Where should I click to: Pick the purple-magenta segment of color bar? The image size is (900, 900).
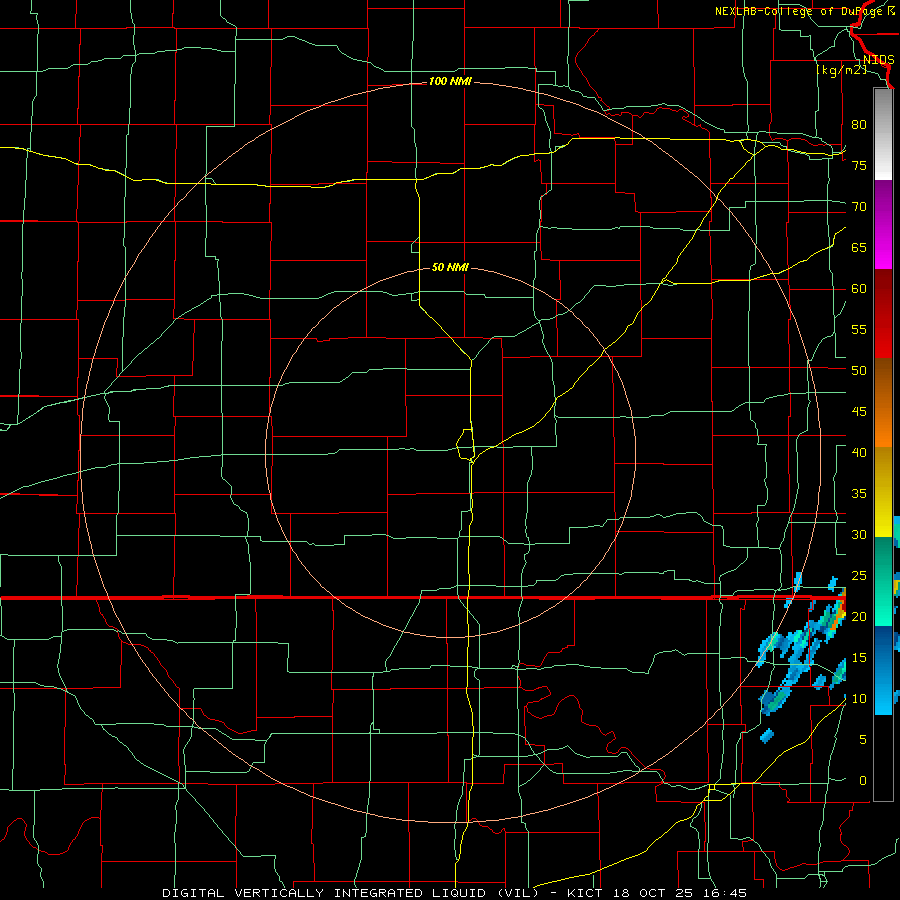[883, 224]
